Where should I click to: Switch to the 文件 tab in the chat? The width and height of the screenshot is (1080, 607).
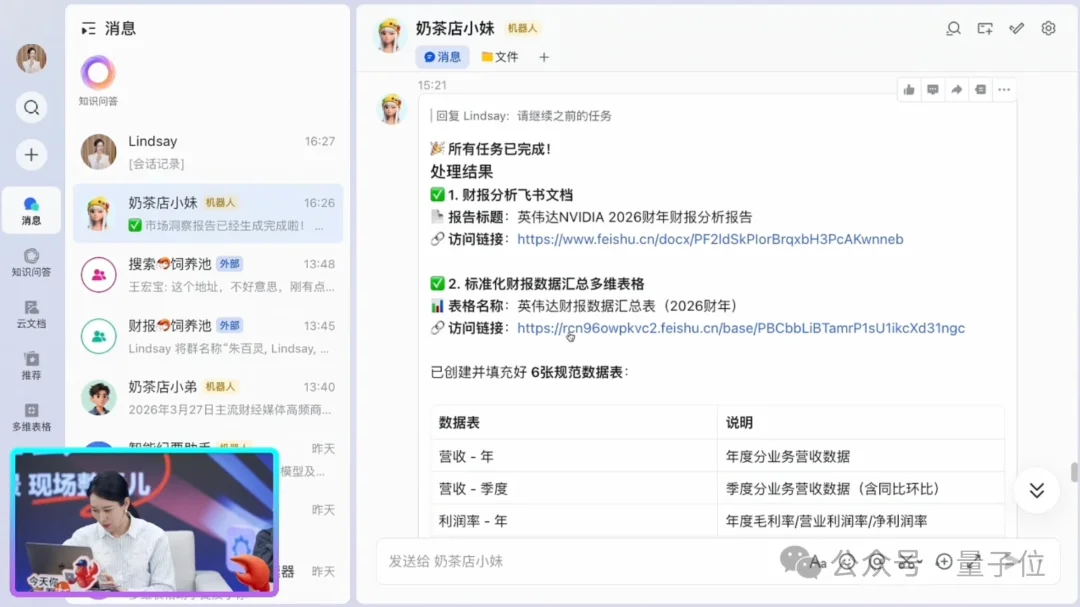point(500,57)
